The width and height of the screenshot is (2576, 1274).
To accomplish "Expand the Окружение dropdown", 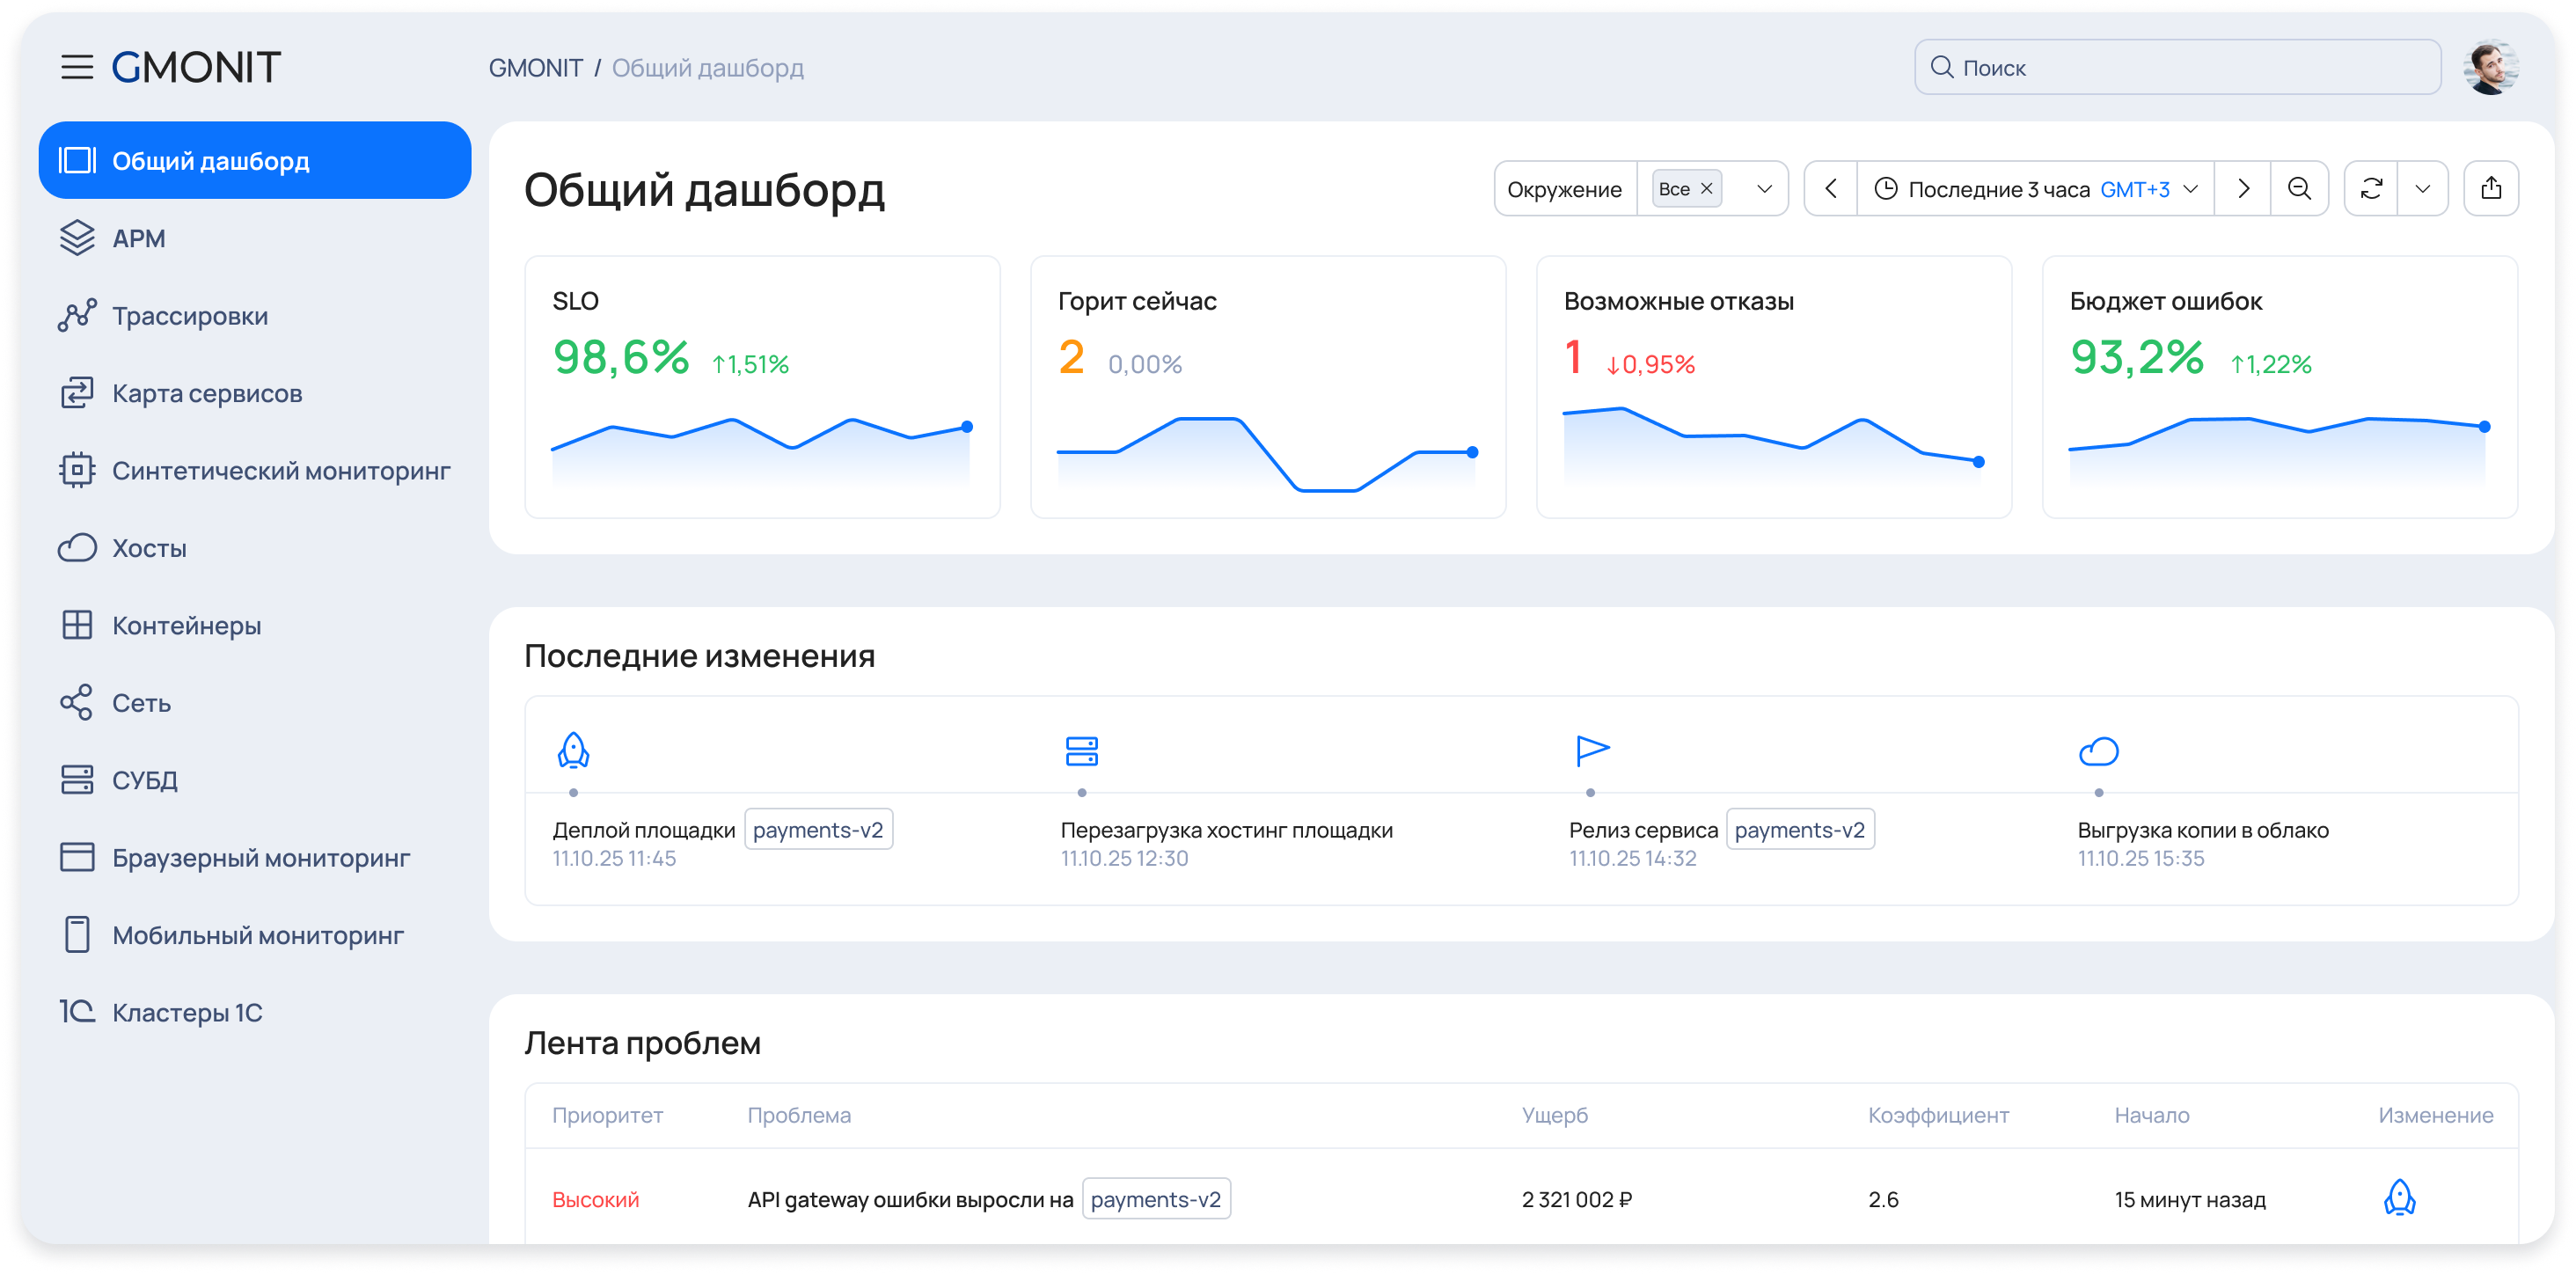I will click(1764, 189).
